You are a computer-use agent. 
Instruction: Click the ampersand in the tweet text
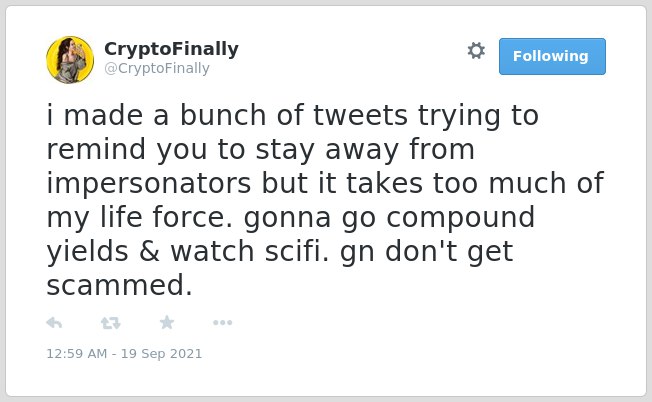tap(150, 252)
